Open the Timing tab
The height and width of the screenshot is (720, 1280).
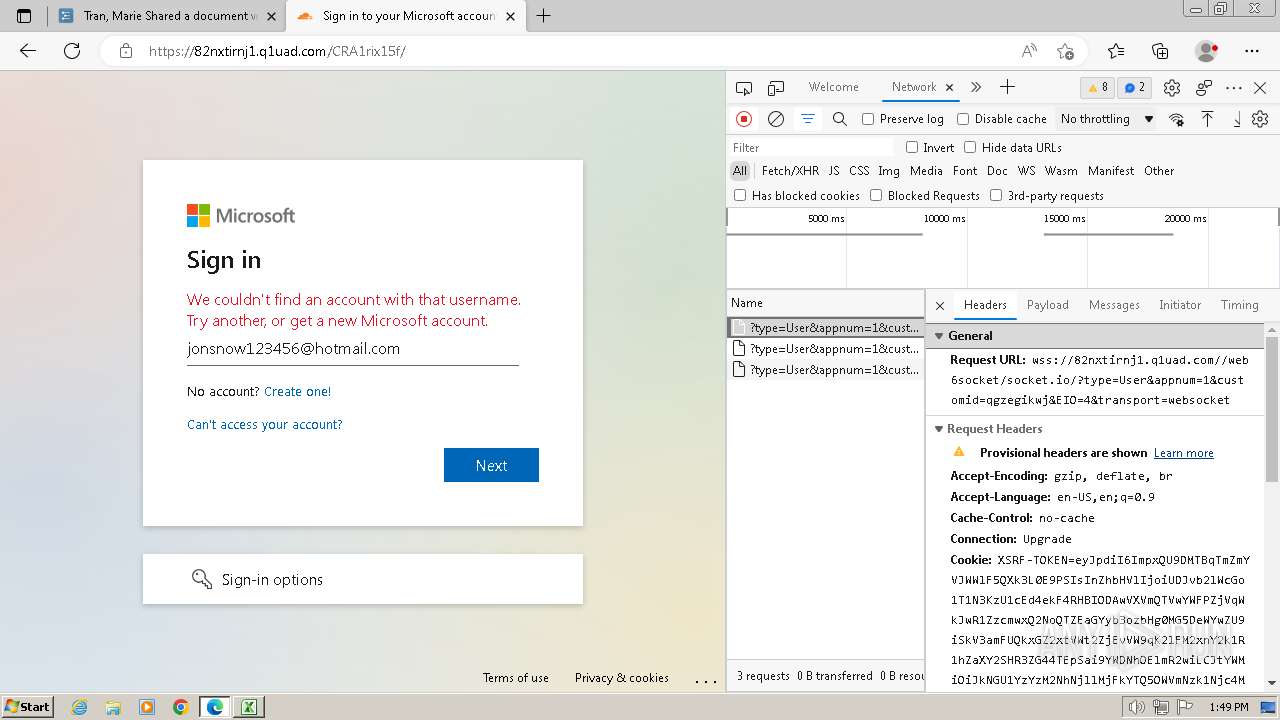1239,305
